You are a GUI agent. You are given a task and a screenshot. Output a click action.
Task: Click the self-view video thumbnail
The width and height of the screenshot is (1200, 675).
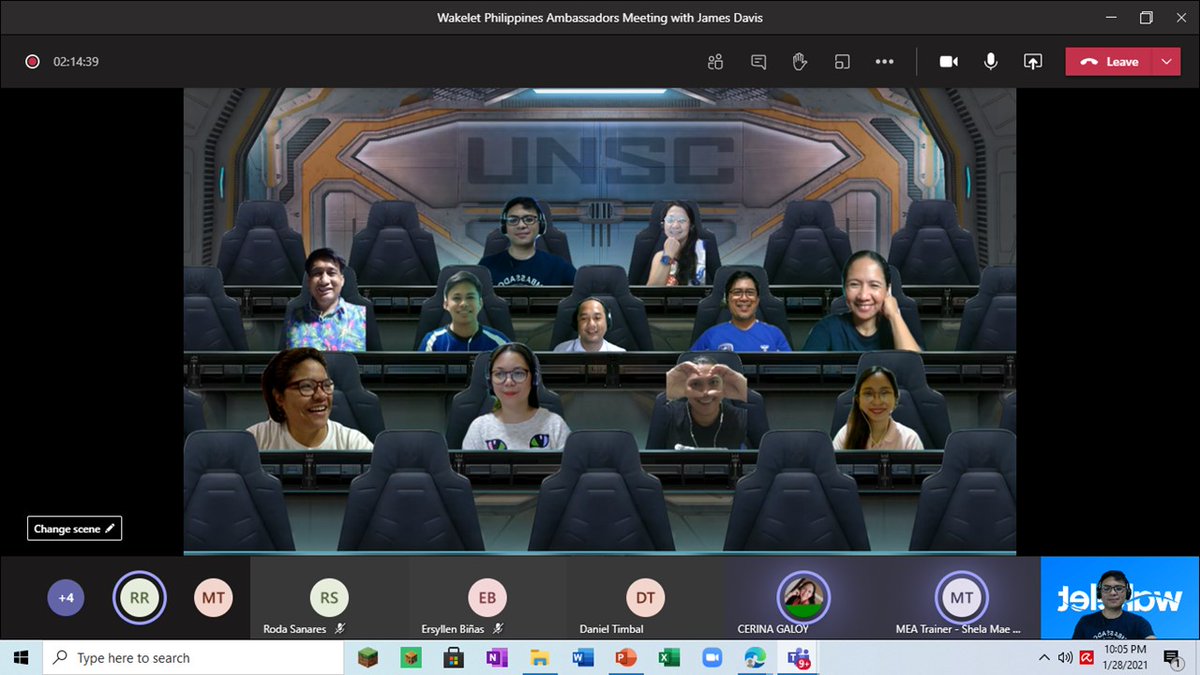[1120, 598]
